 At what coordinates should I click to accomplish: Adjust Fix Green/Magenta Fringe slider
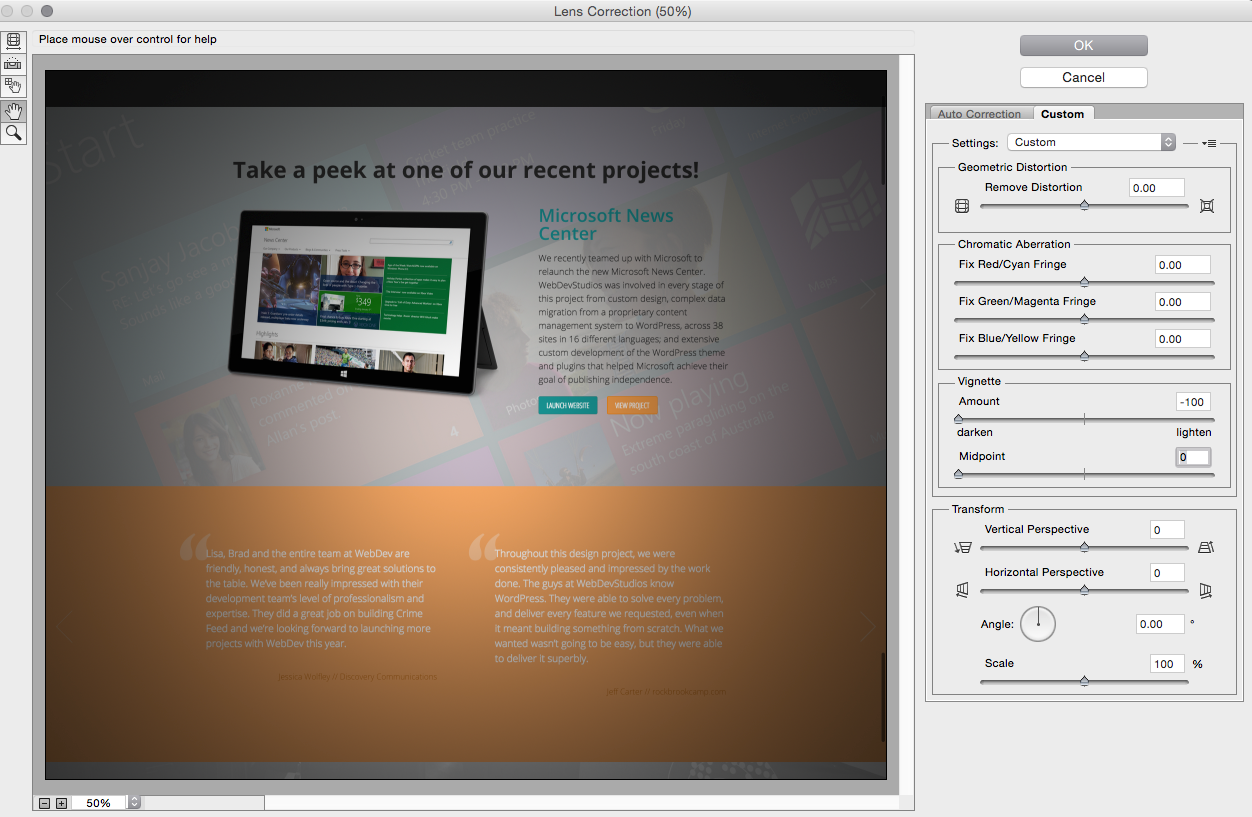coord(1084,320)
